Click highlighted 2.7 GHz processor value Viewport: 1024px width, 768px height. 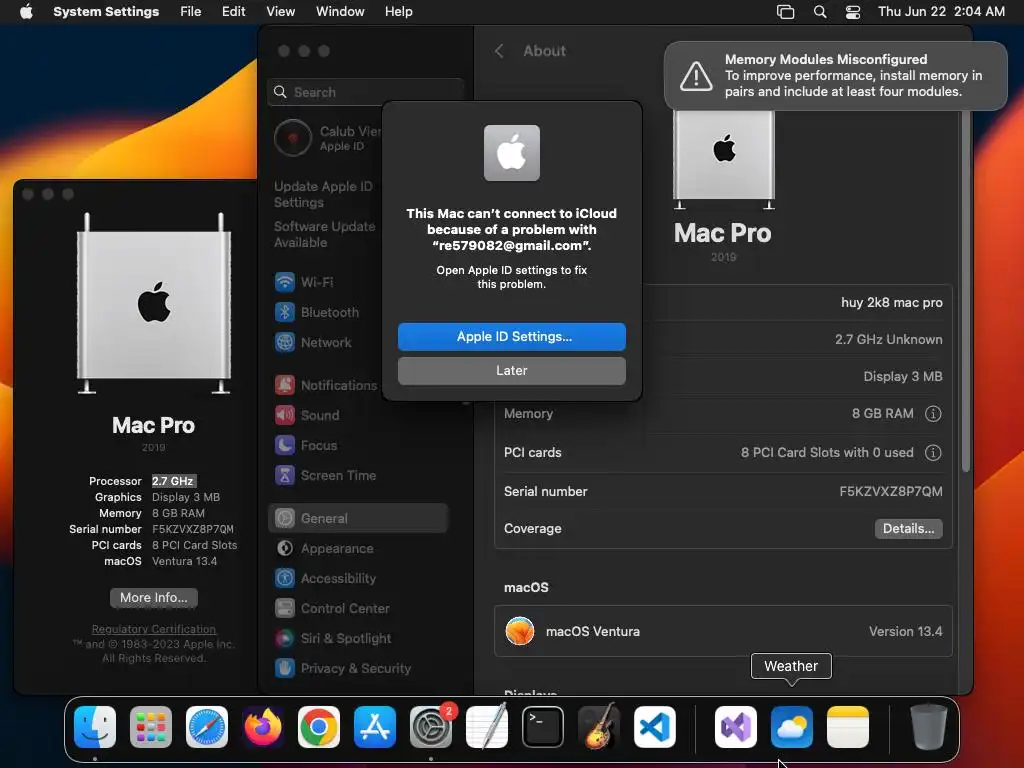coord(173,481)
